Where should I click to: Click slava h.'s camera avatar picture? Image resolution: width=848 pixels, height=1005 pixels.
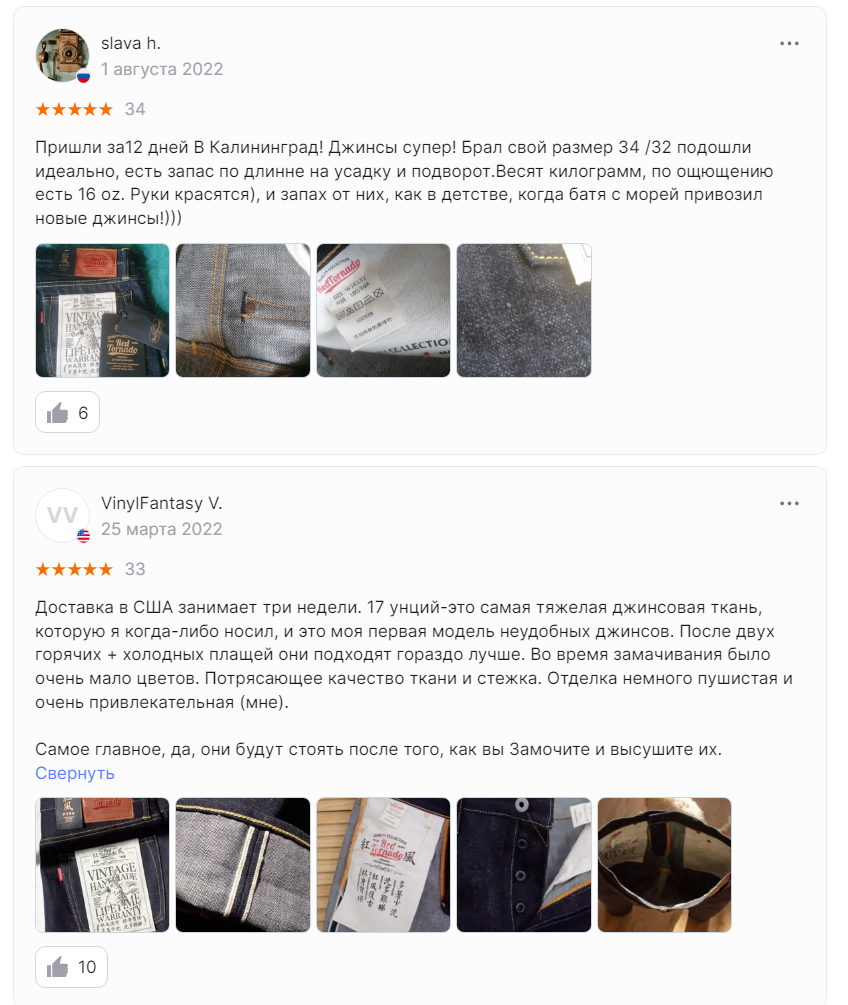tap(62, 55)
